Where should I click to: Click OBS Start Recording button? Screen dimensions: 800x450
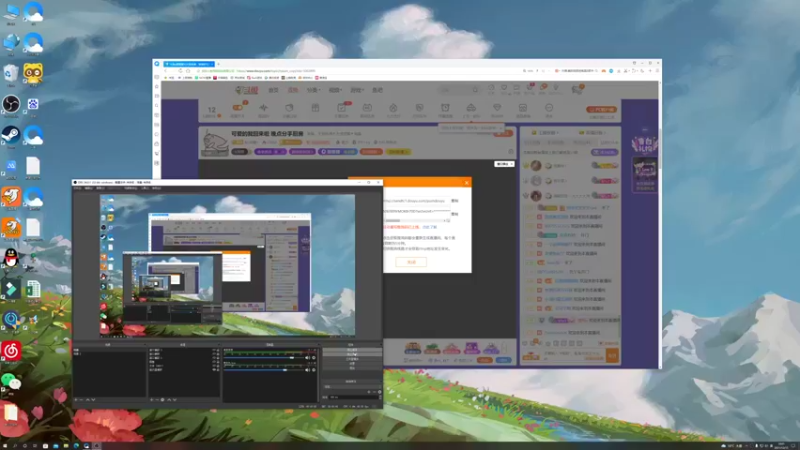pos(352,355)
